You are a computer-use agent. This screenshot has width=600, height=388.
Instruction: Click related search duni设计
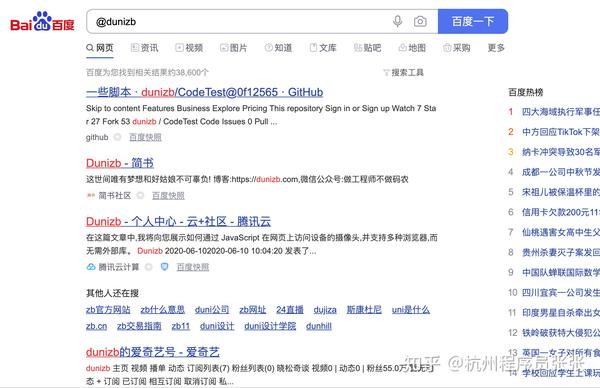pyautogui.click(x=217, y=326)
